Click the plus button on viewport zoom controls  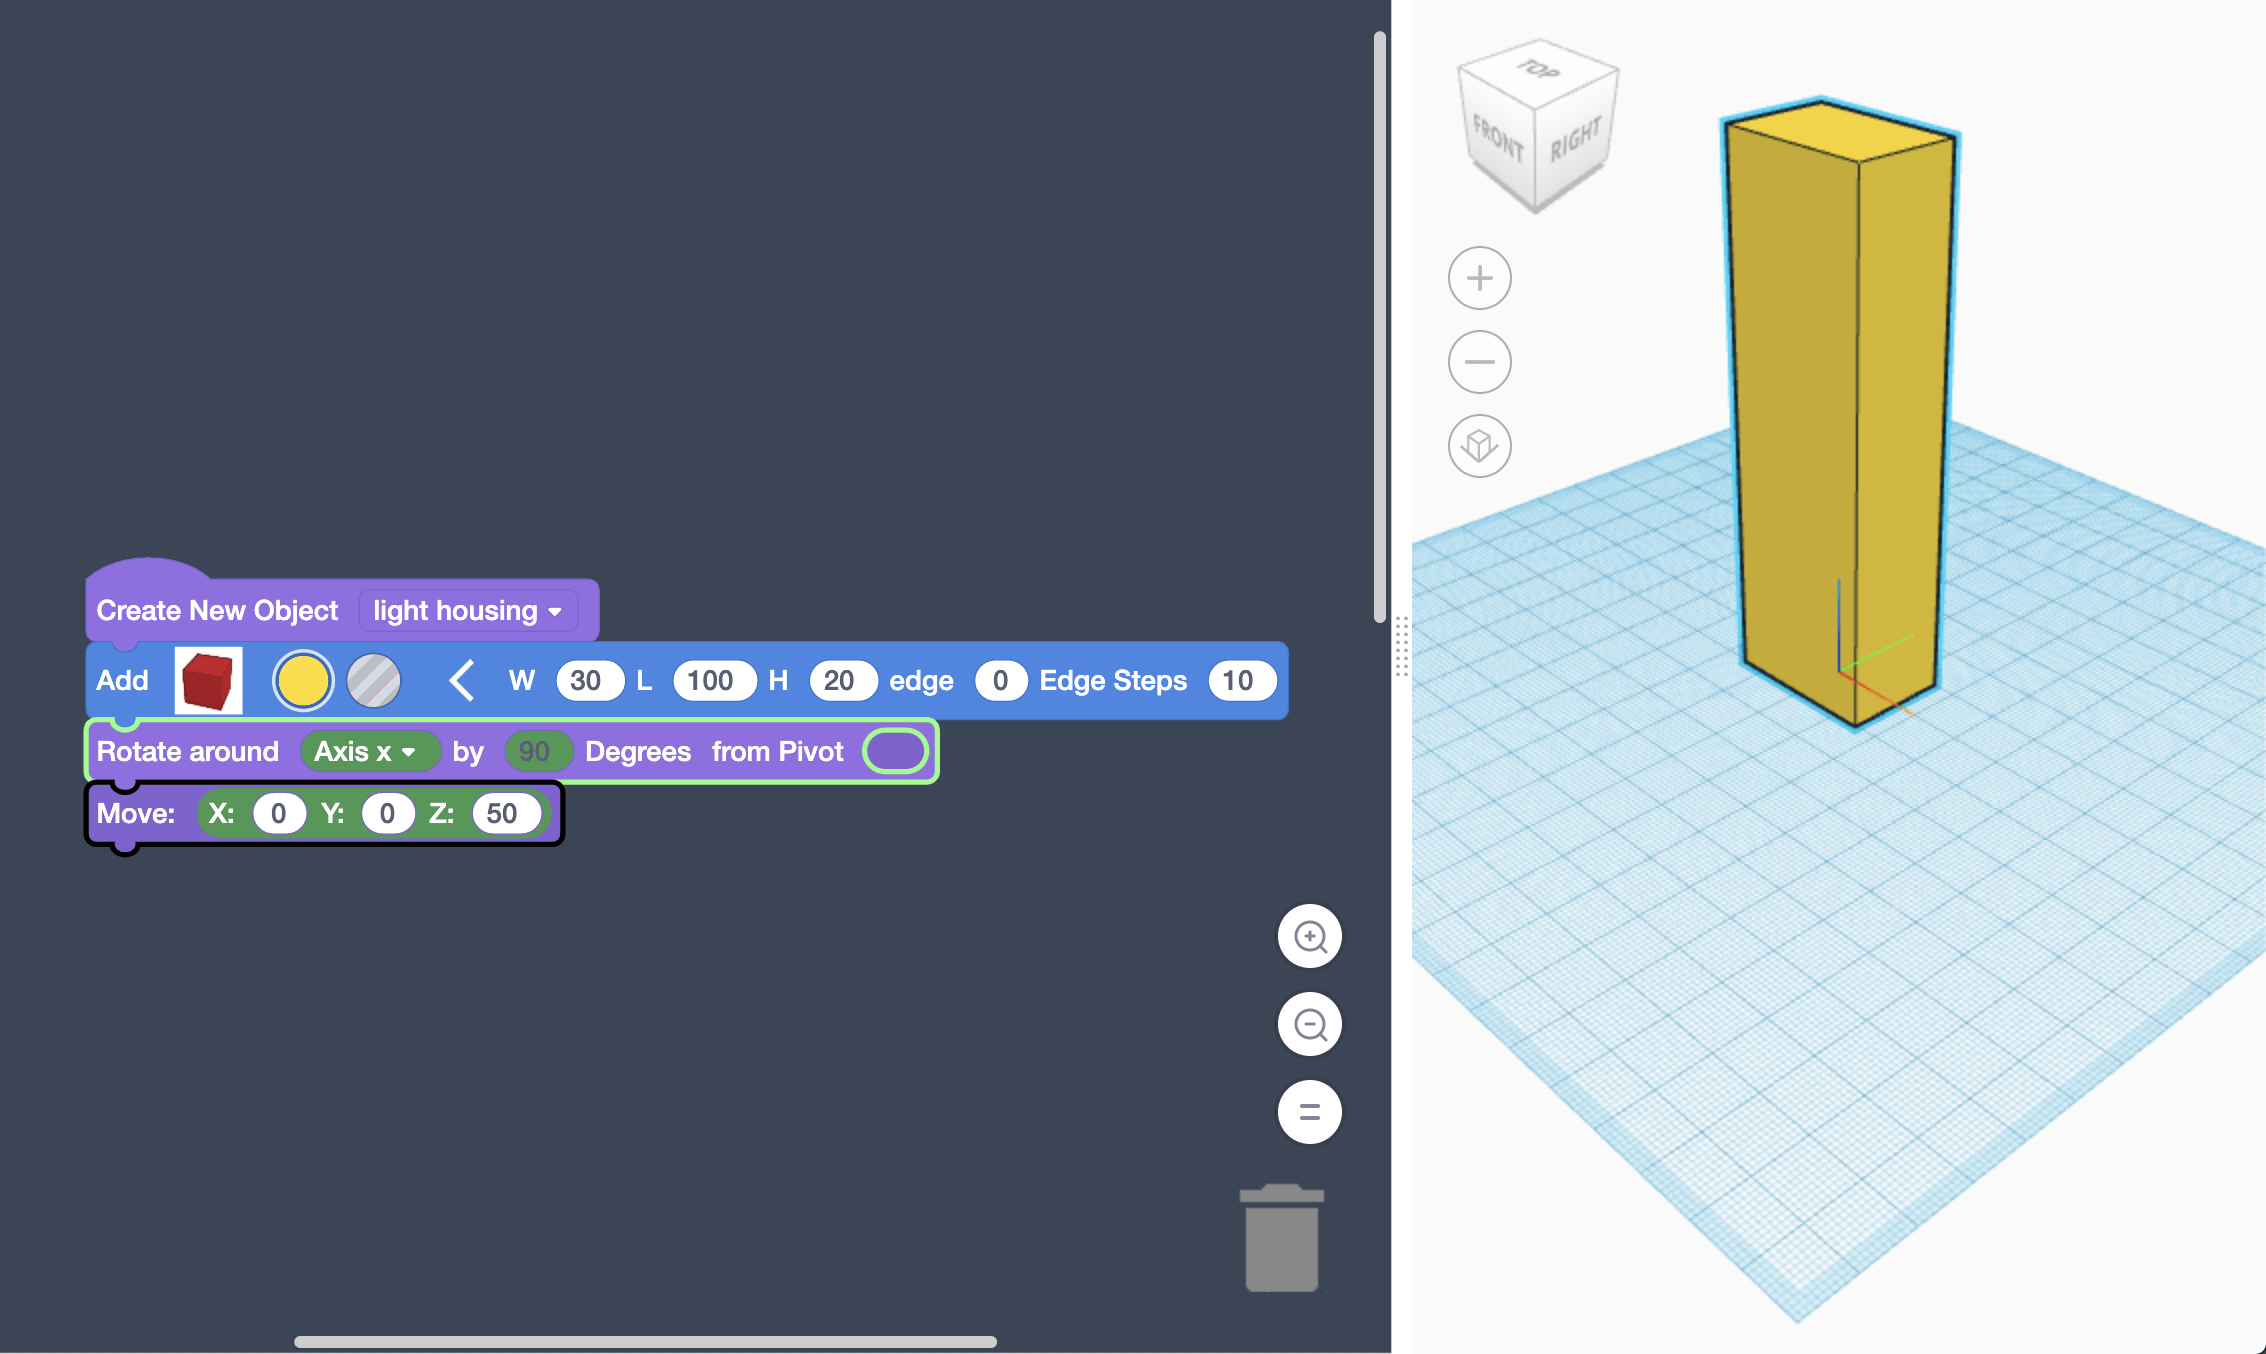point(1480,278)
